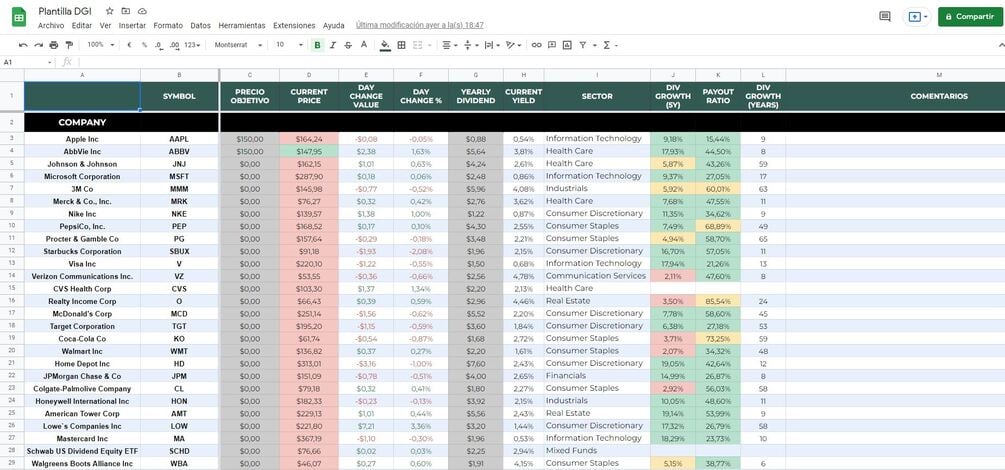Decrease decimal places
The image size is (1005, 470).
pyautogui.click(x=158, y=45)
